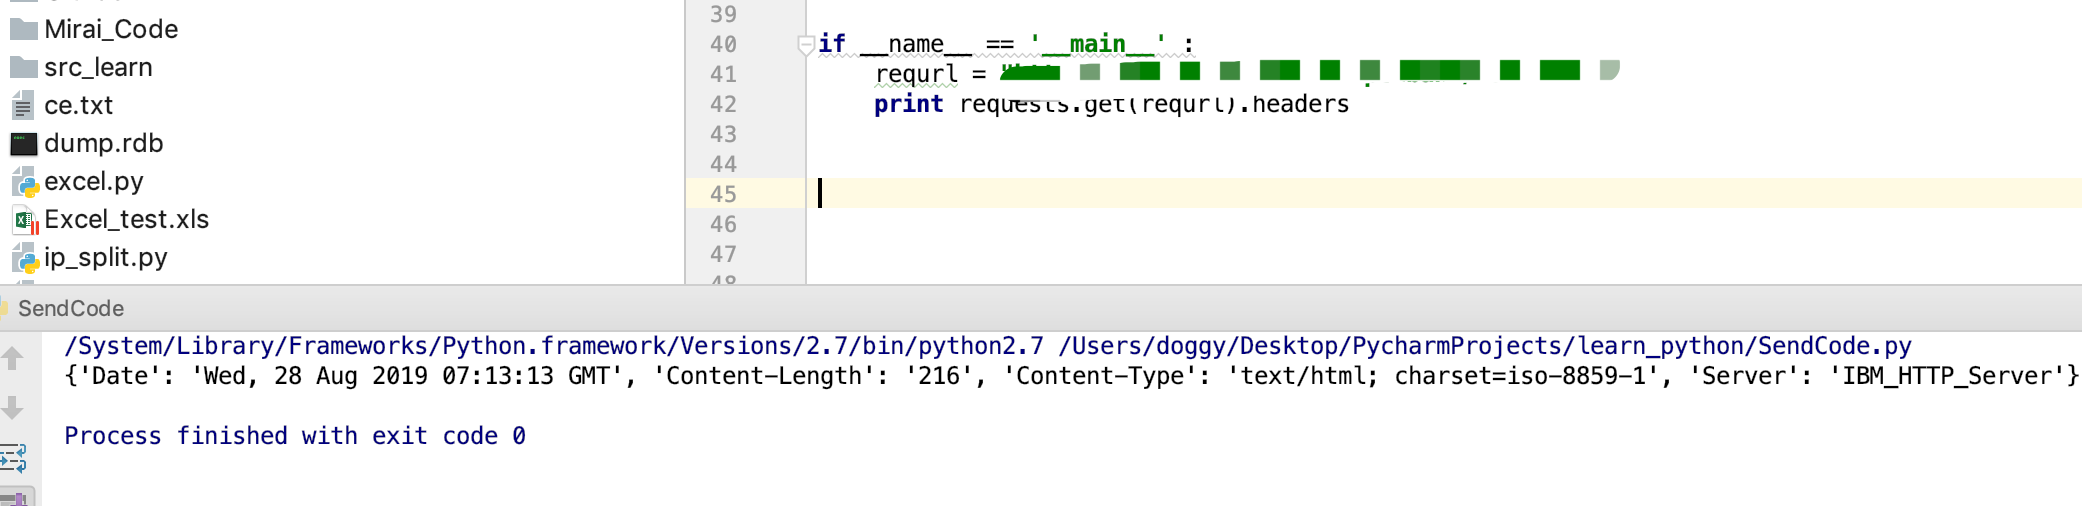Click the print statement on line 42
The width and height of the screenshot is (2082, 506).
(x=908, y=104)
